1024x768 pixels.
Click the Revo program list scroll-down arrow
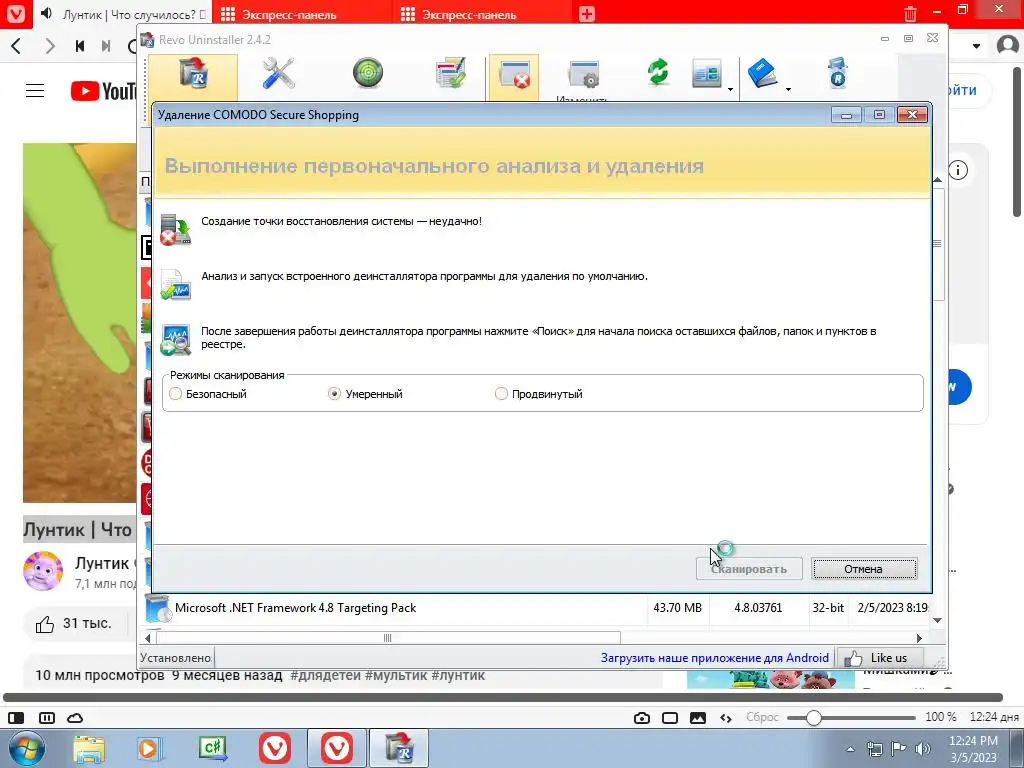pos(938,620)
